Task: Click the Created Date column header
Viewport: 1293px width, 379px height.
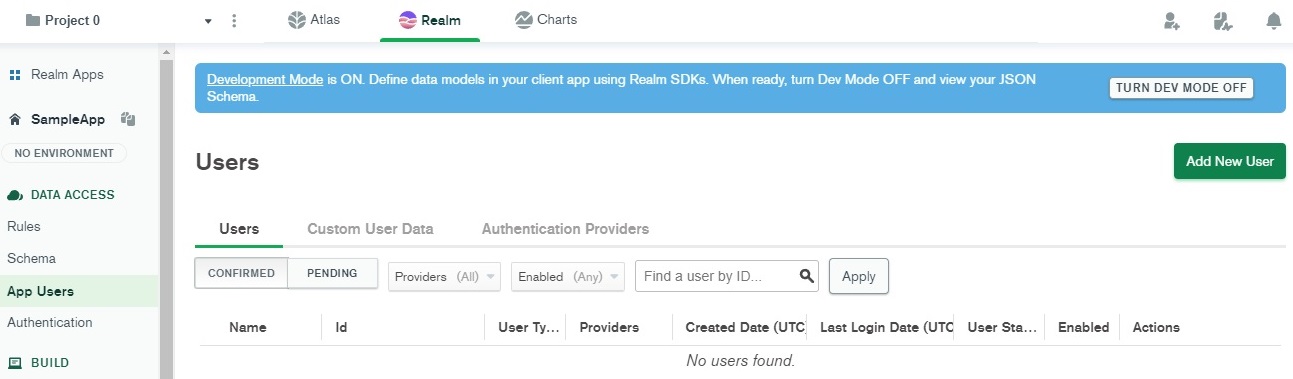Action: coord(745,327)
